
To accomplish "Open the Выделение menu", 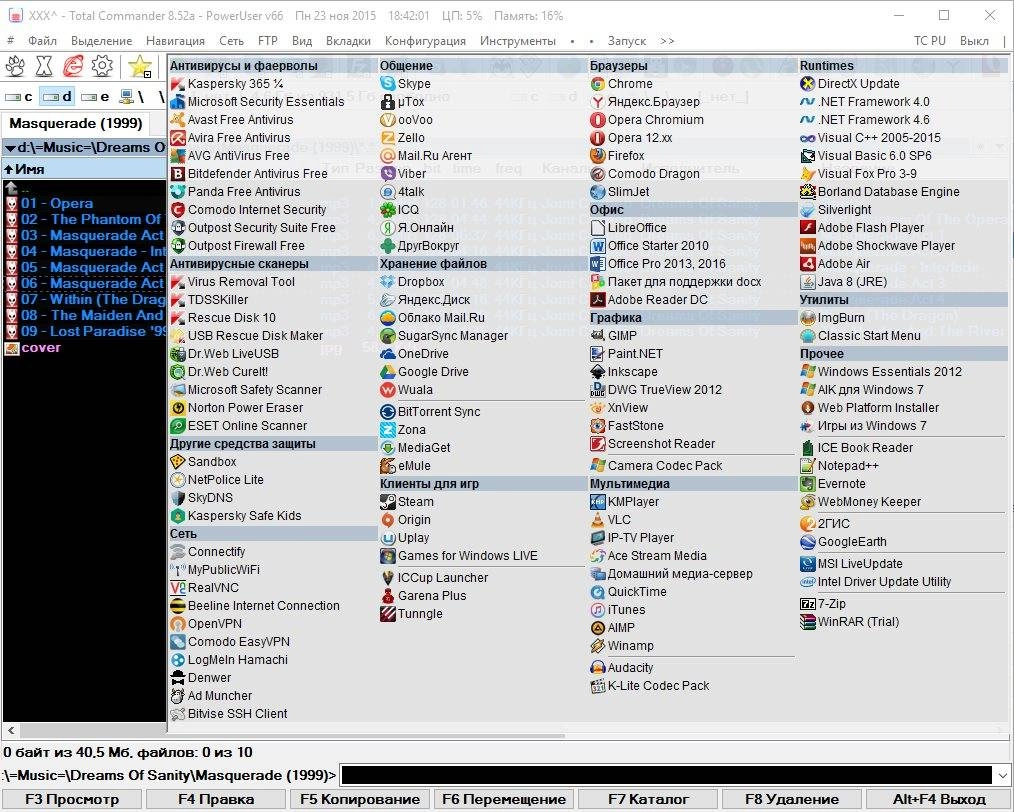I will pos(102,41).
